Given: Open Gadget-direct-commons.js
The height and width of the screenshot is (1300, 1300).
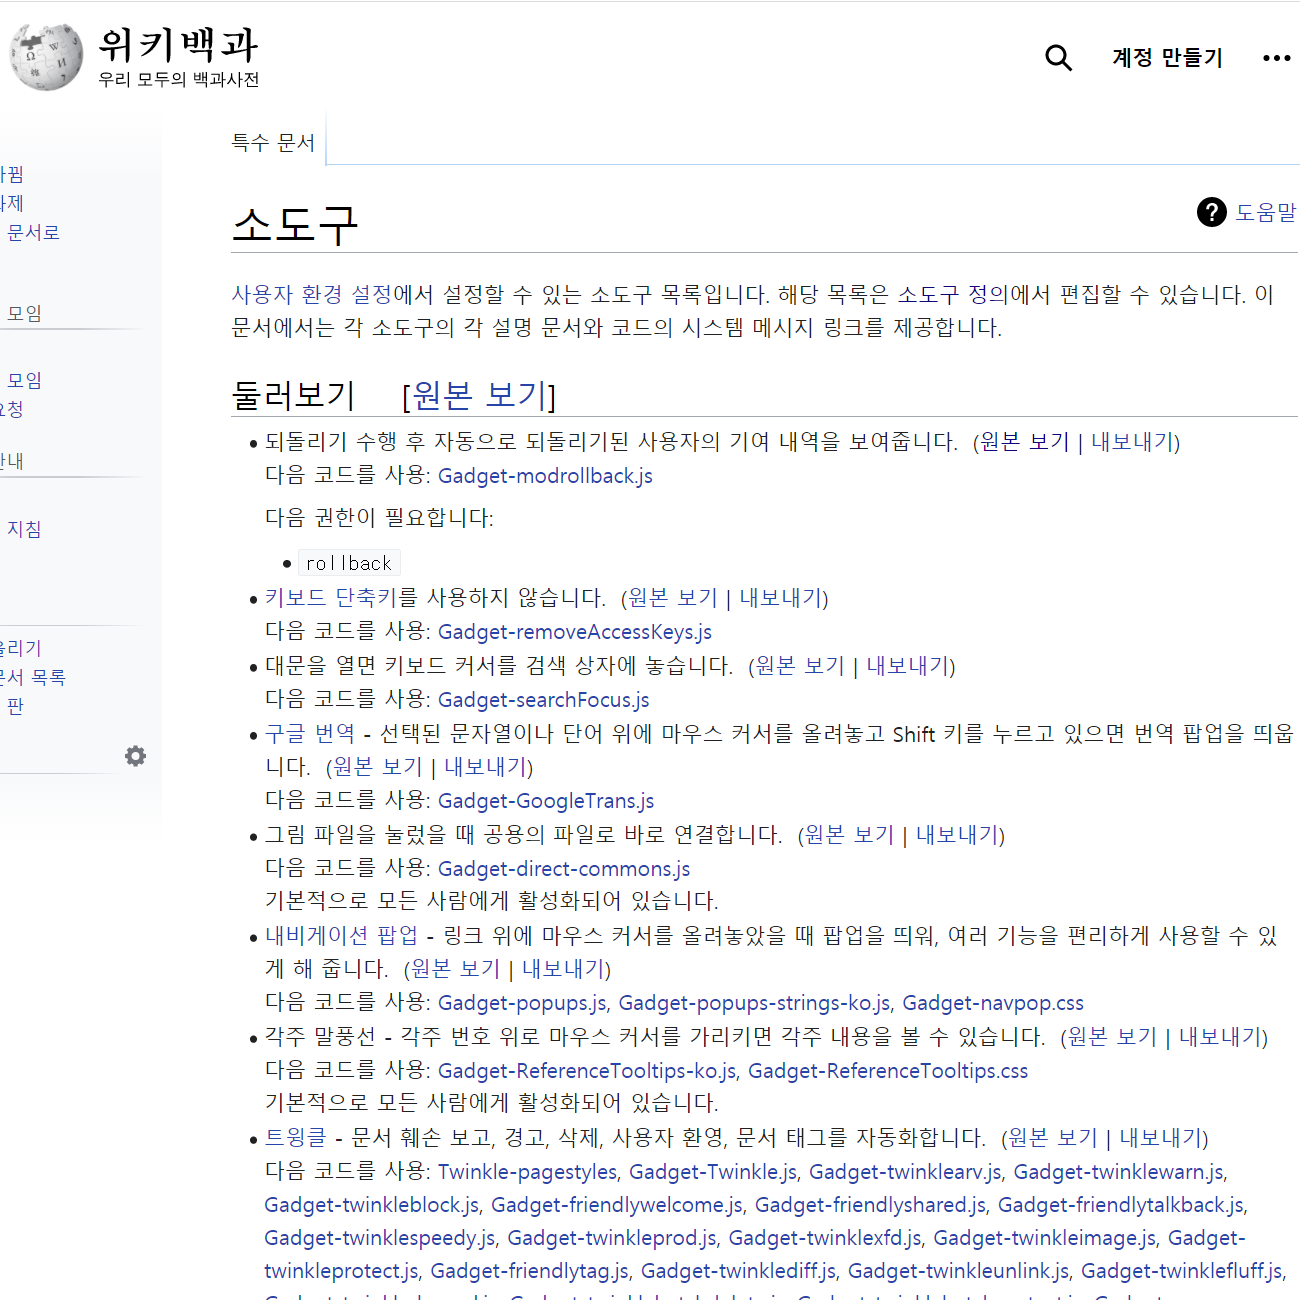Looking at the screenshot, I should [564, 869].
